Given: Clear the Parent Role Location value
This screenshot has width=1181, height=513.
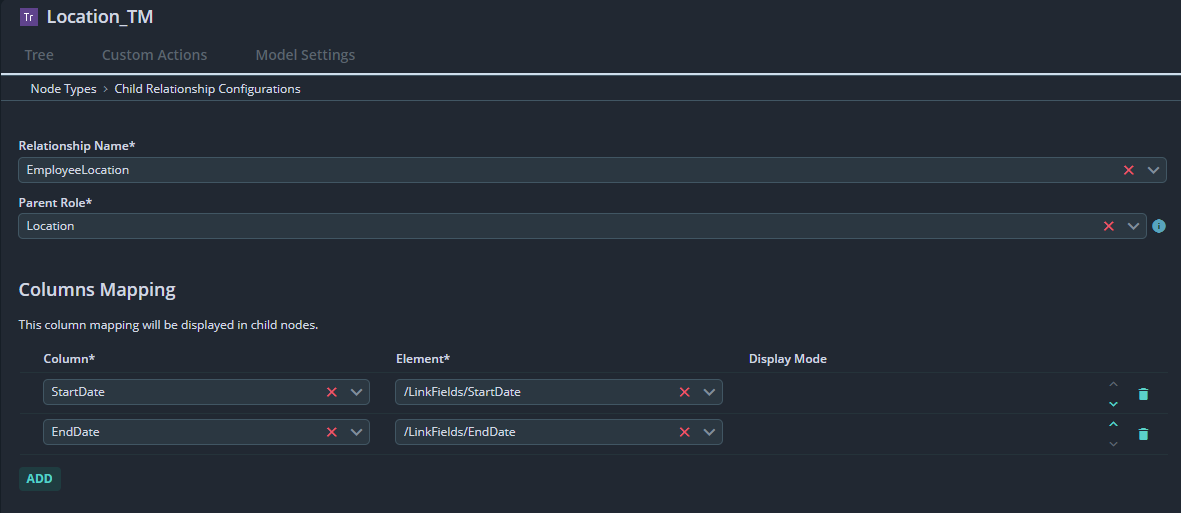Looking at the screenshot, I should [x=1109, y=226].
